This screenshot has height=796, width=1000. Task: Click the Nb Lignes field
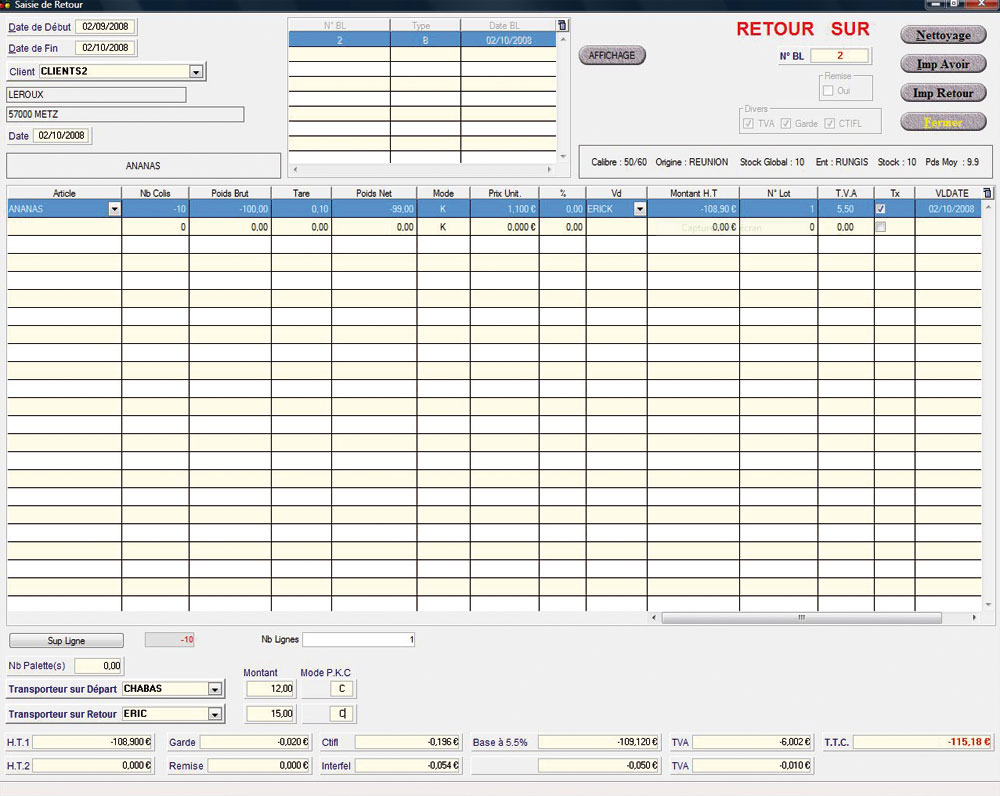point(359,639)
